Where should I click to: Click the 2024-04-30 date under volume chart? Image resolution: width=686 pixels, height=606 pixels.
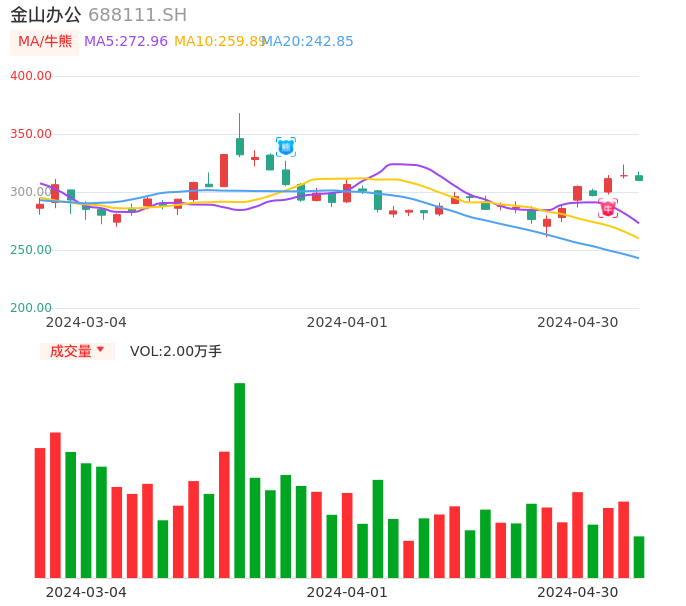578,593
